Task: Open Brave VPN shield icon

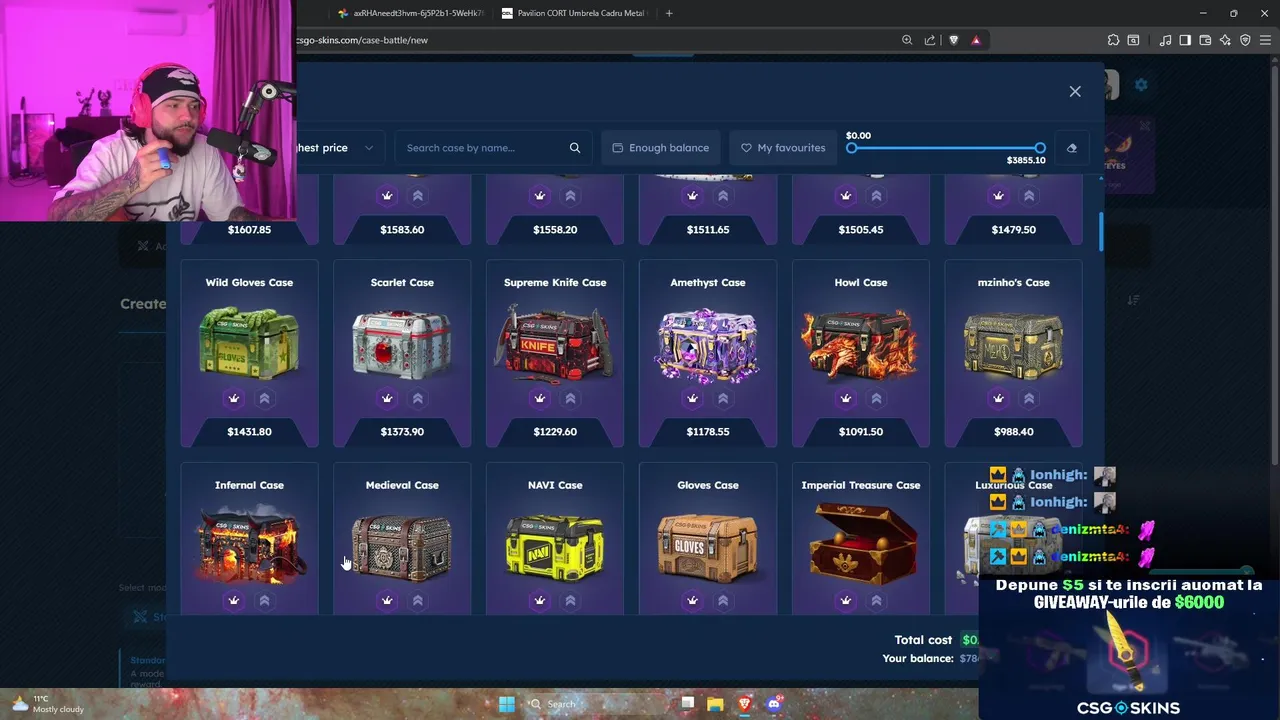Action: pos(1245,40)
